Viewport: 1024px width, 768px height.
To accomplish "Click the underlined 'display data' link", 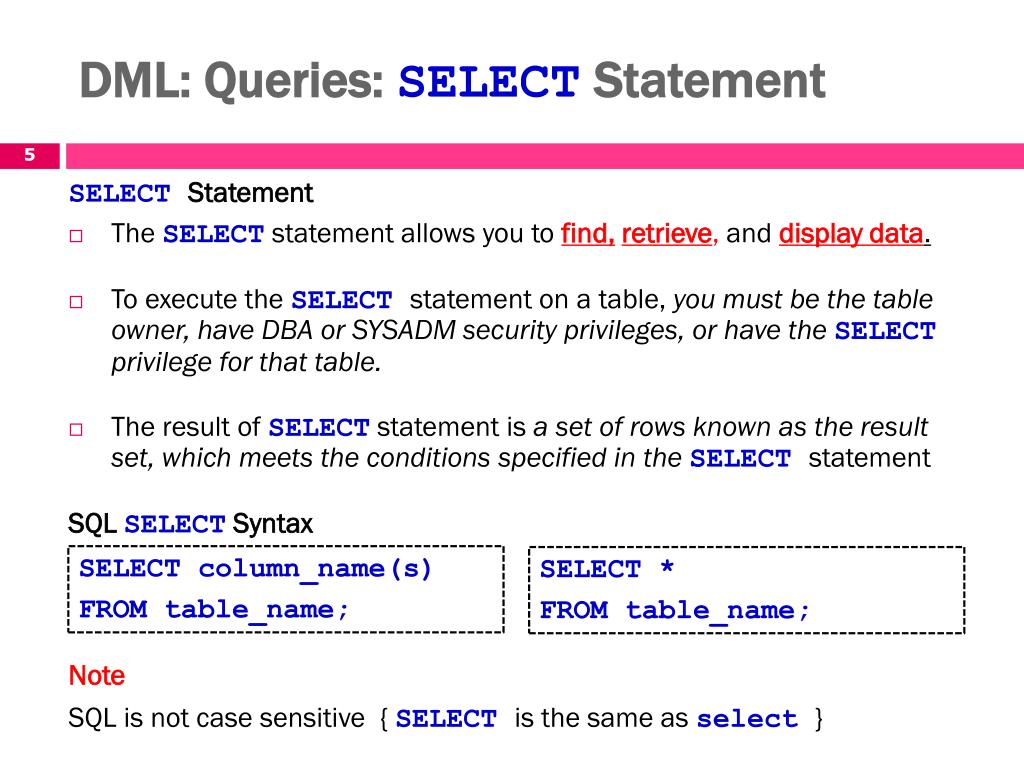I will coord(851,234).
